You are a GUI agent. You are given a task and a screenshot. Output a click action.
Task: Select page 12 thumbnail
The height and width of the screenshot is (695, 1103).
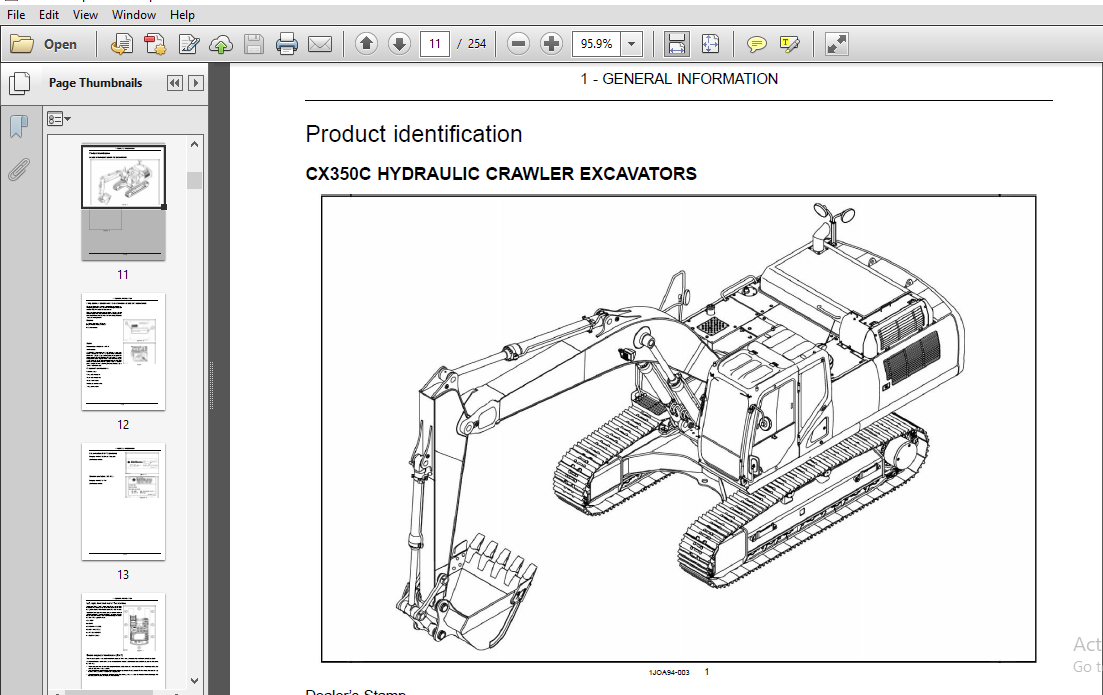coord(123,352)
